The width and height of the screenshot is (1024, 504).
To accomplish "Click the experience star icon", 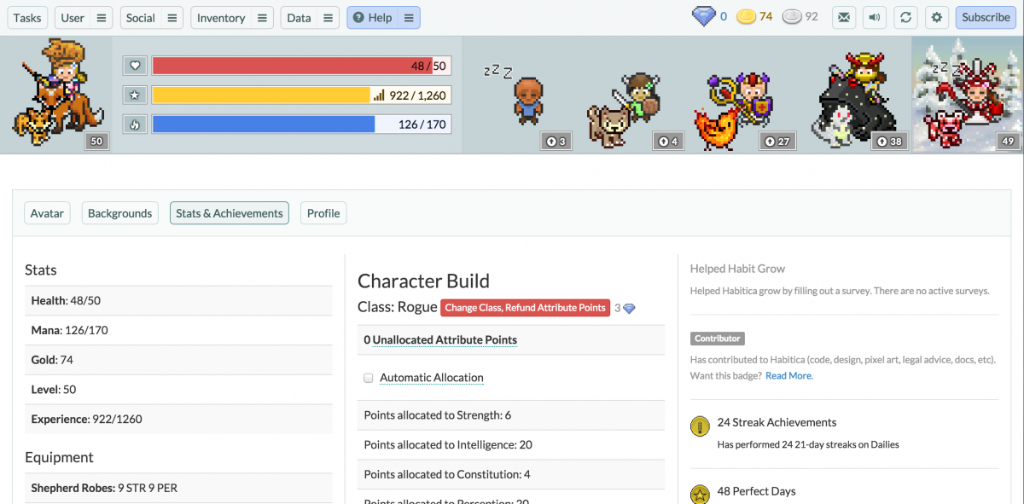I will pyautogui.click(x=135, y=95).
